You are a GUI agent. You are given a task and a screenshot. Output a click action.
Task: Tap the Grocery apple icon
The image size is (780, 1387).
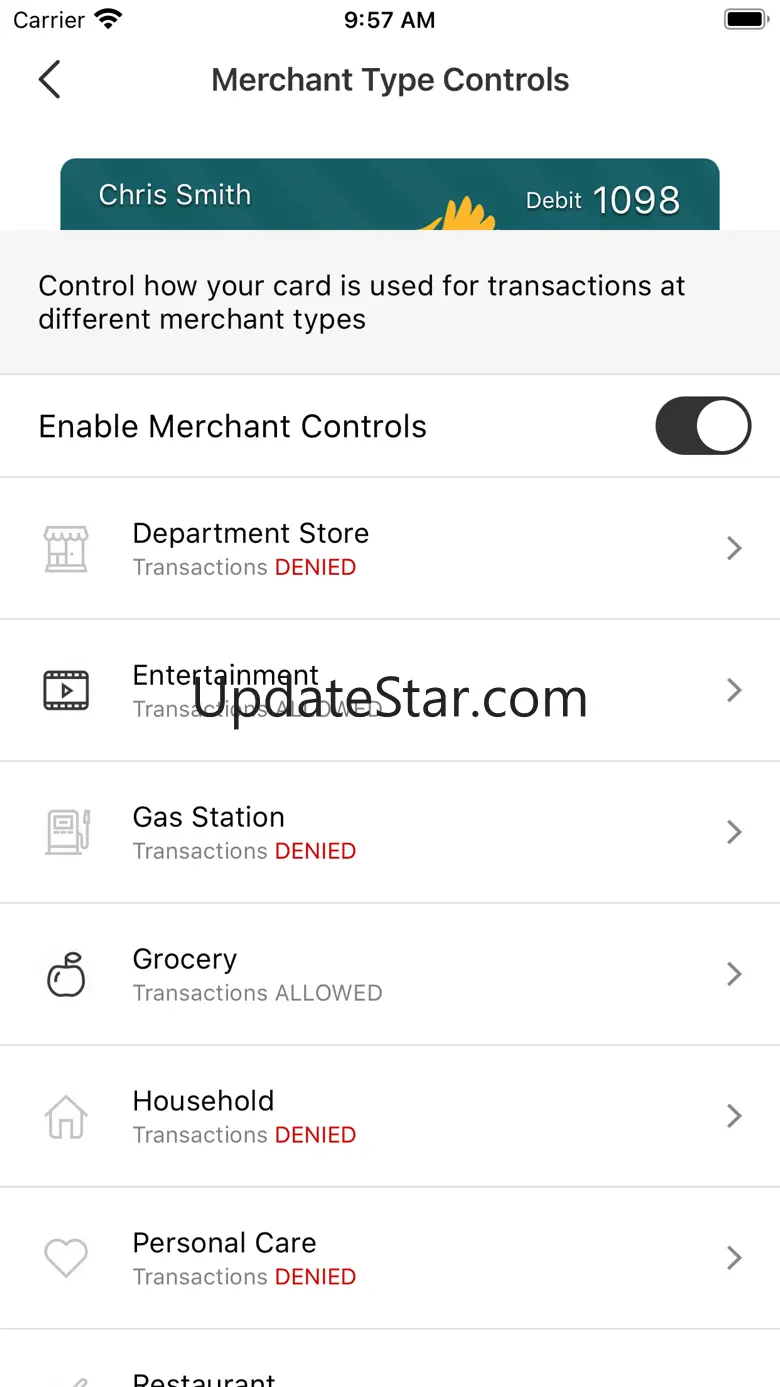(66, 974)
